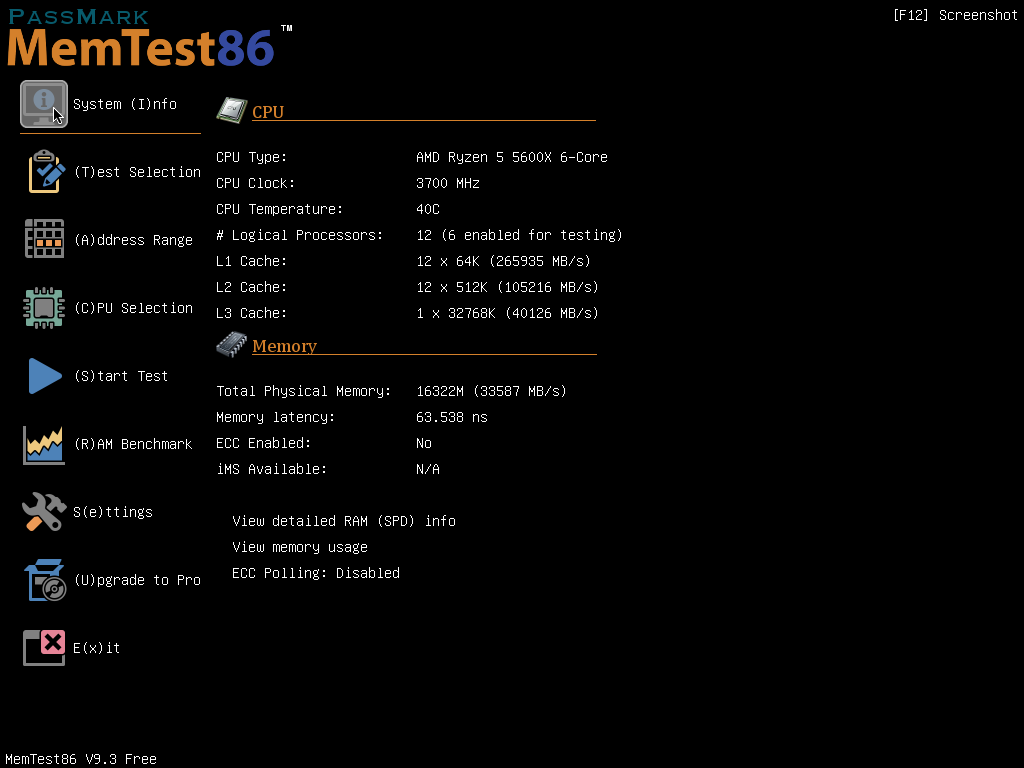Click the MemTest86 V9.3 Free version text
The width and height of the screenshot is (1024, 768).
(81, 759)
